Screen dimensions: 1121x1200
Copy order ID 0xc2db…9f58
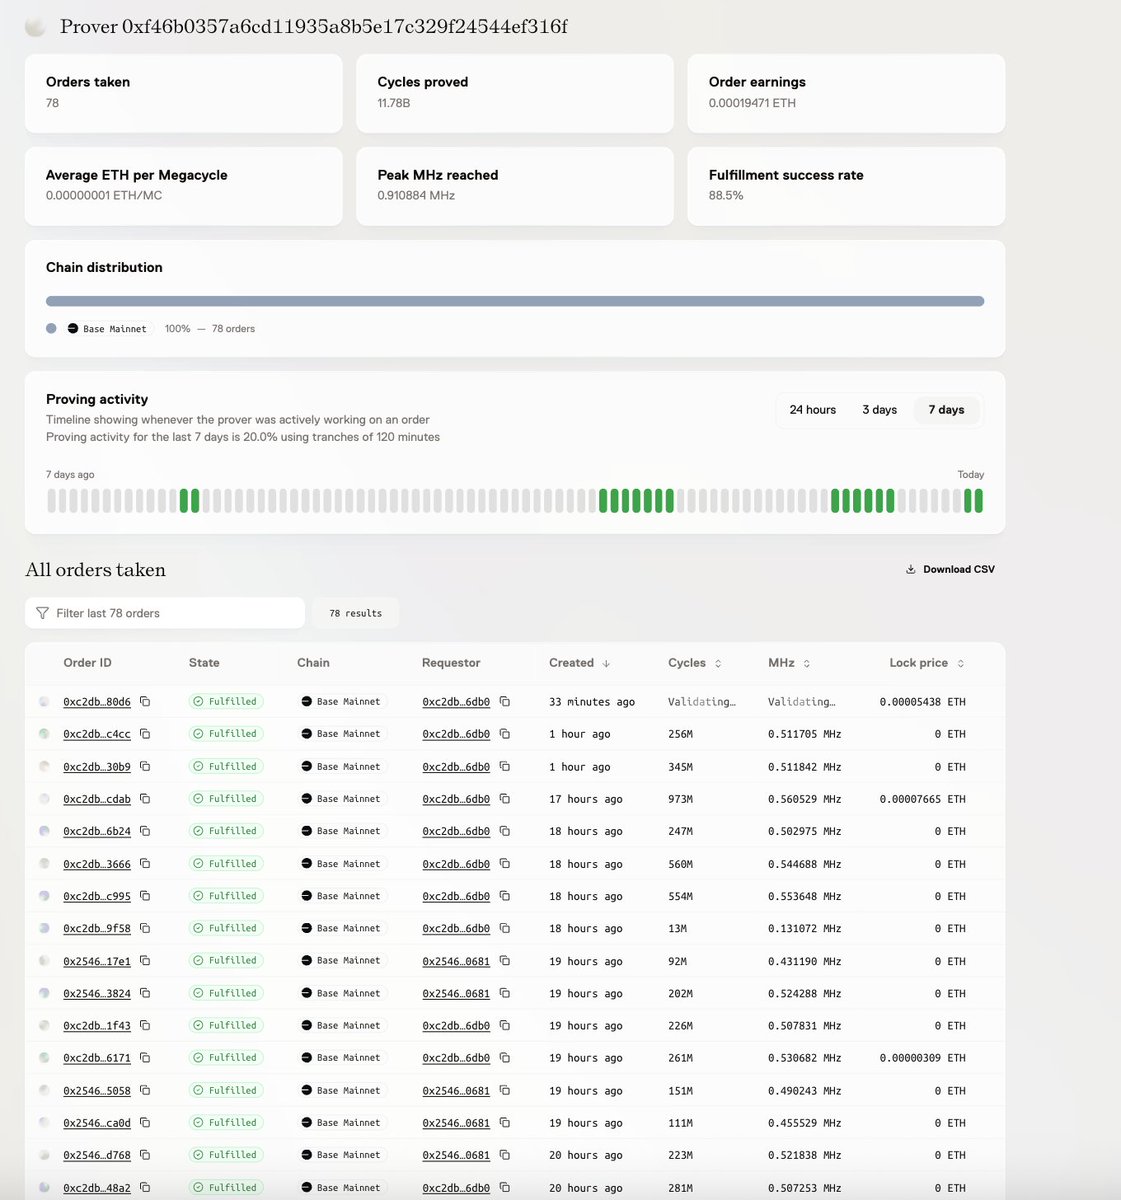145,928
